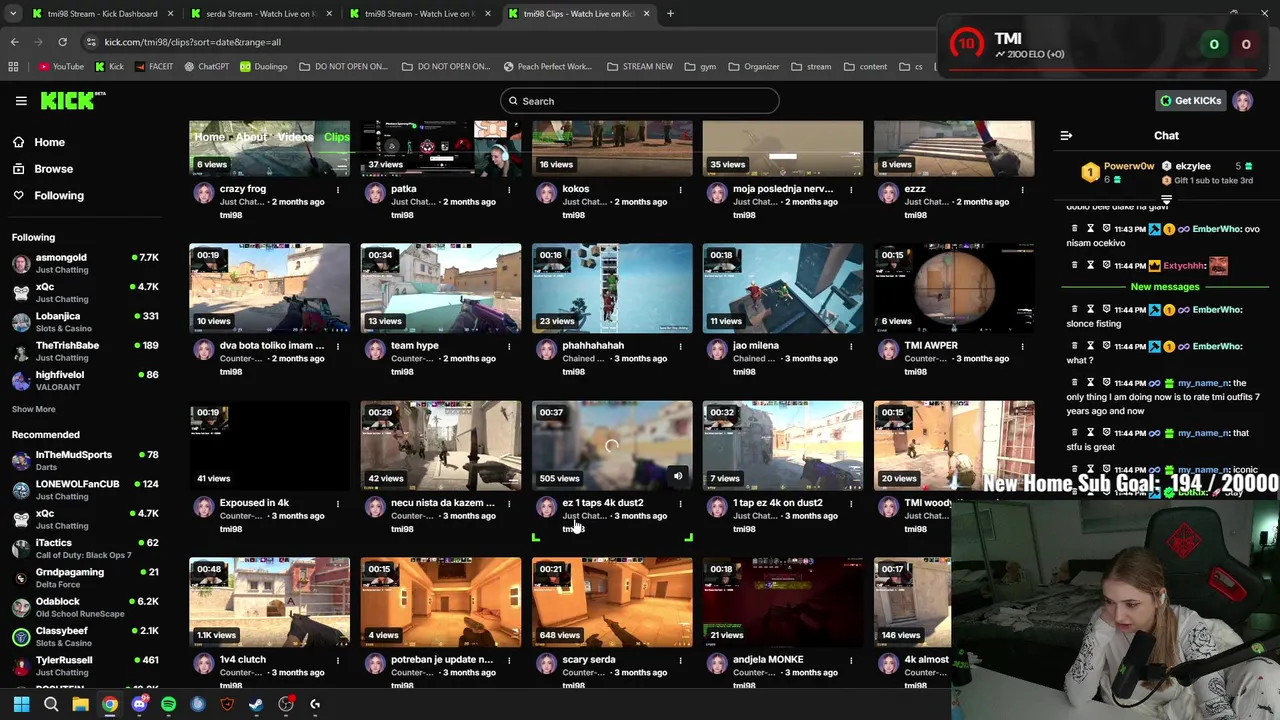Open File Explorer from taskbar

(80, 704)
